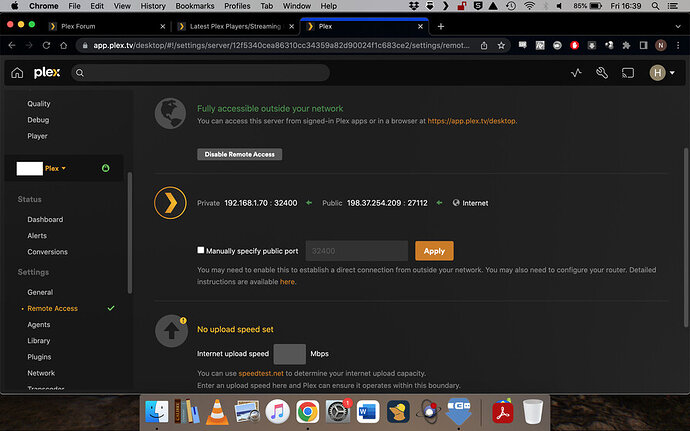690x431 pixels.
Task: Bookmark this page with star icon
Action: (x=501, y=45)
